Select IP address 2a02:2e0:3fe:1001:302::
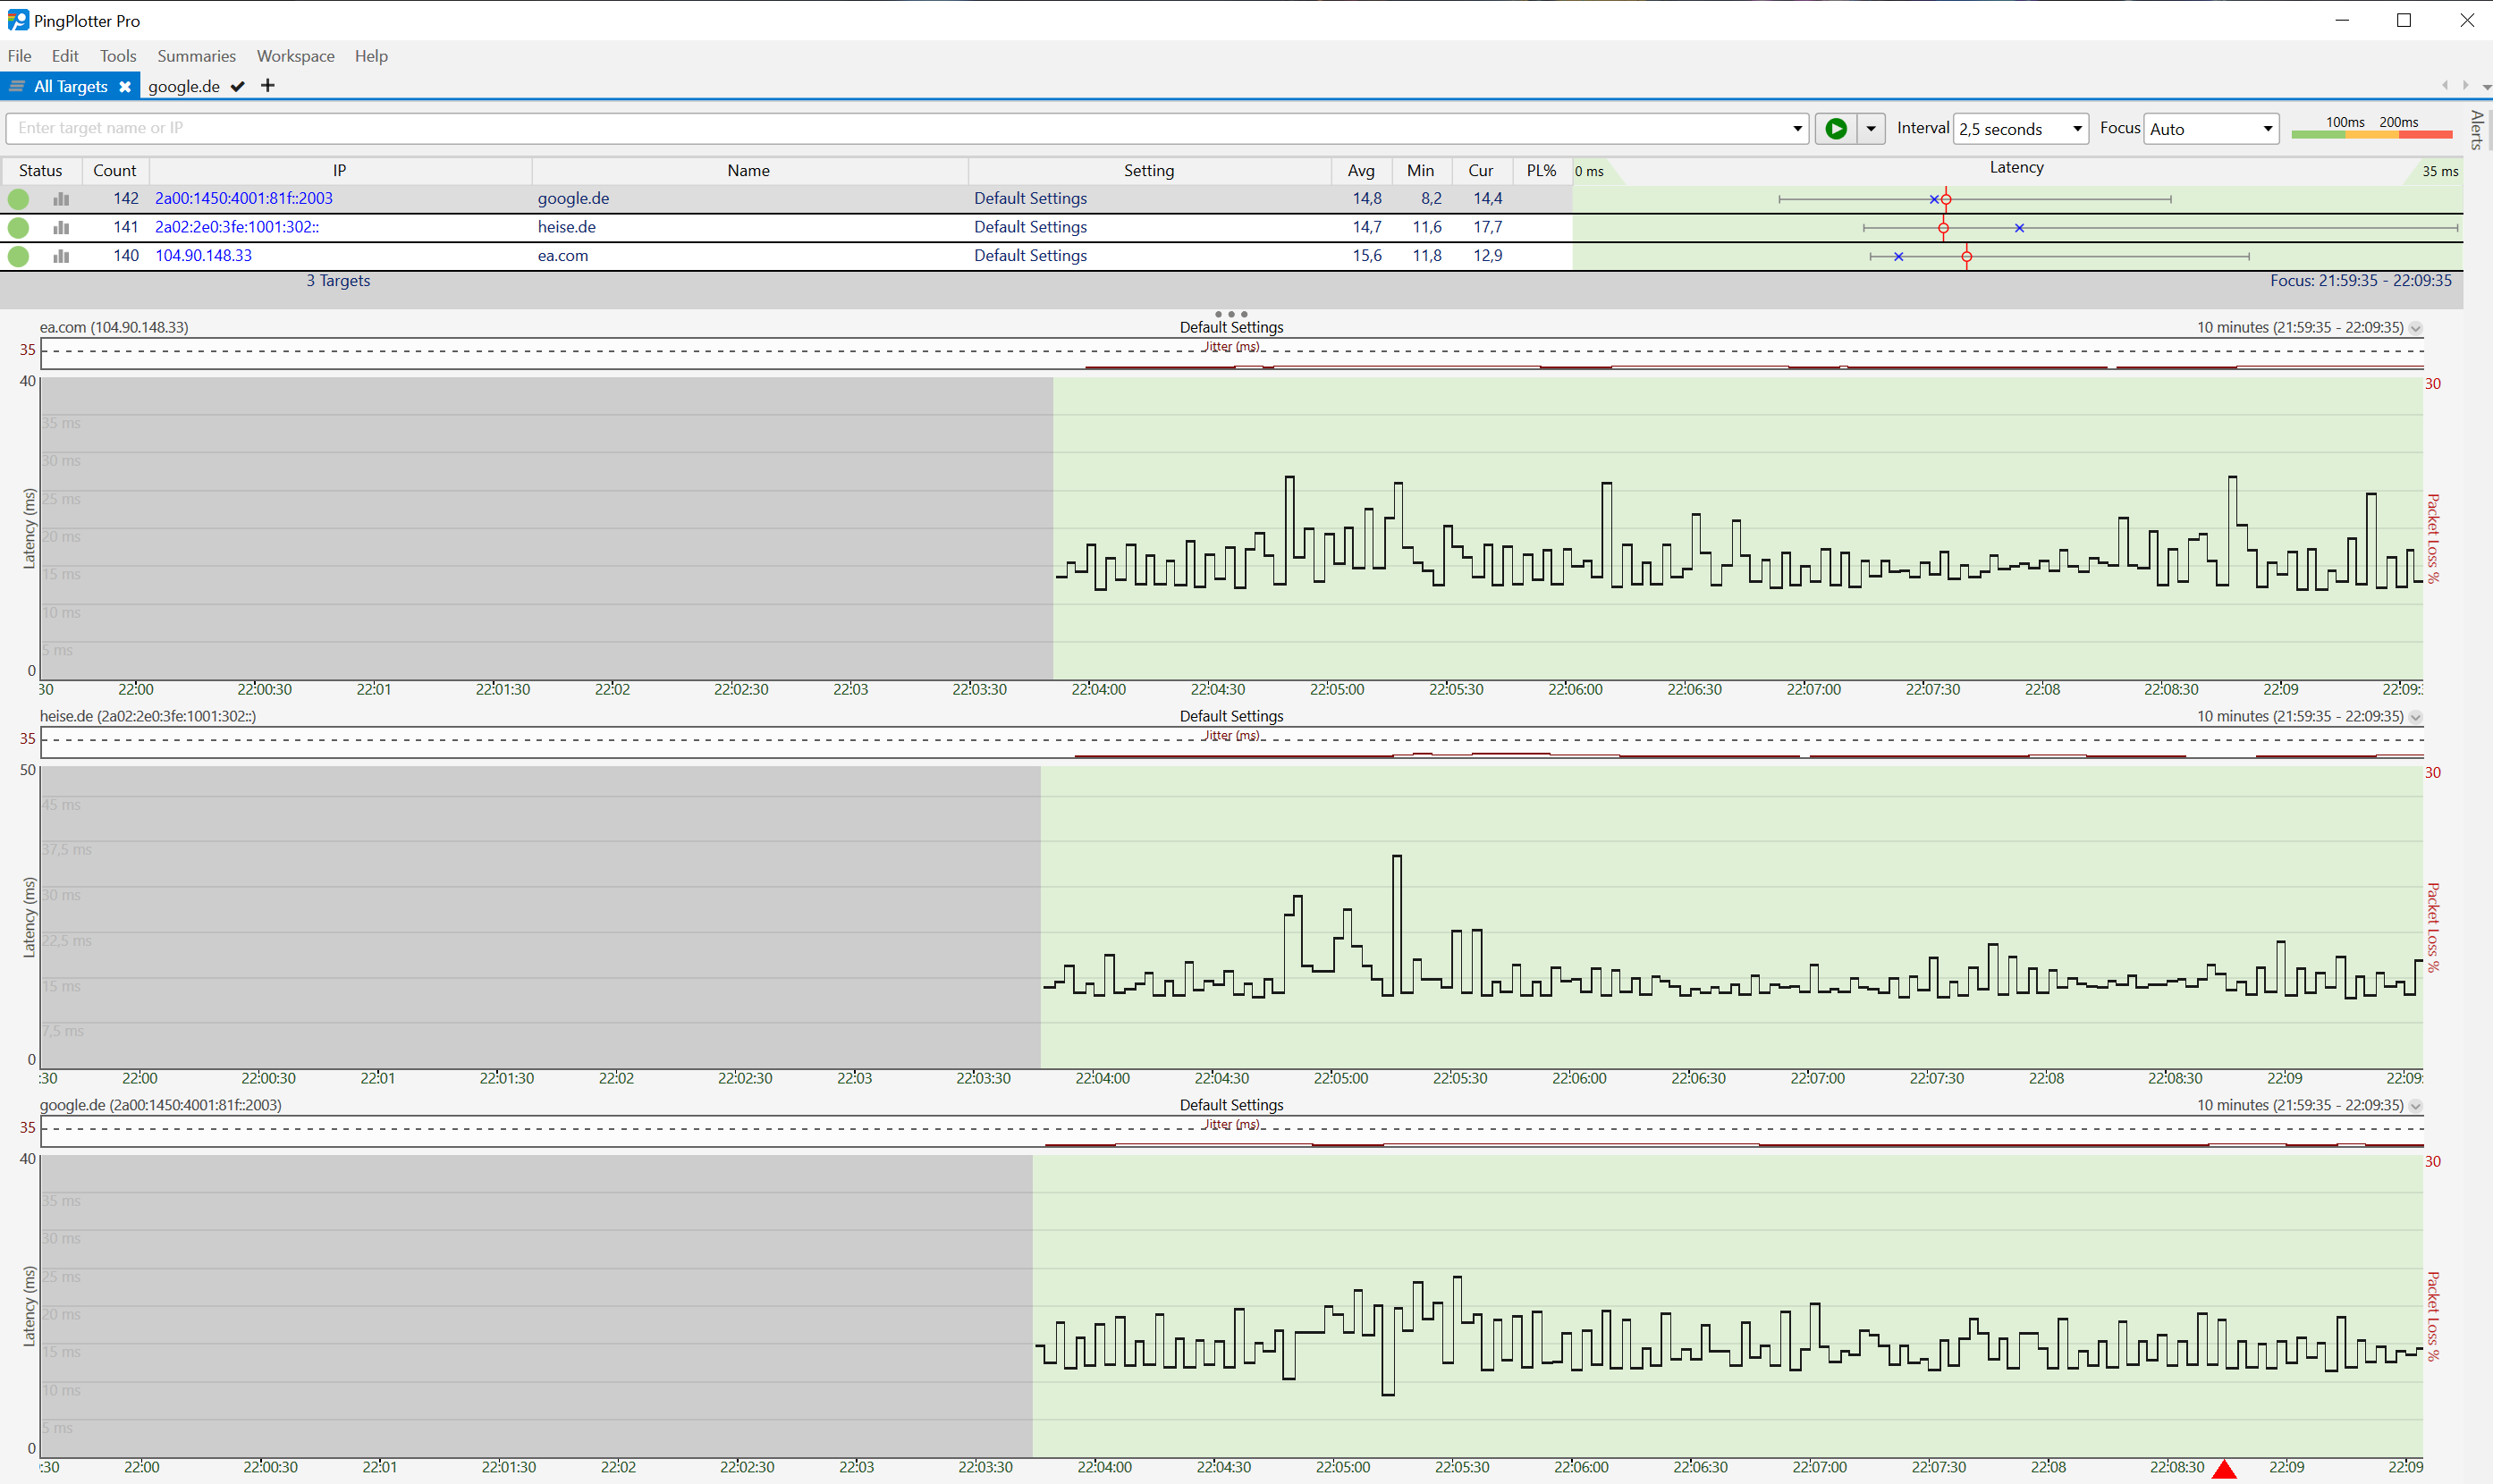 (237, 227)
